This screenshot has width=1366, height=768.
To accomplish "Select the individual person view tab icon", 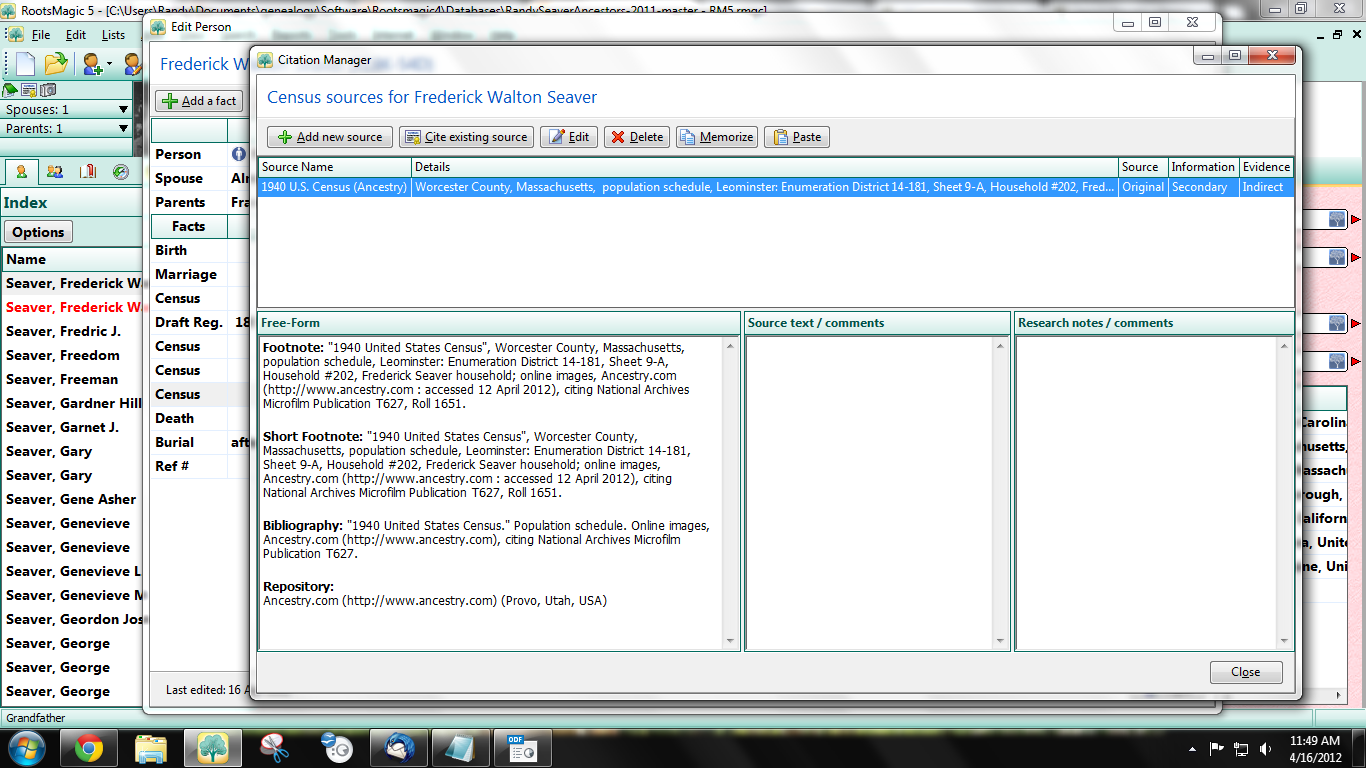I will 21,172.
